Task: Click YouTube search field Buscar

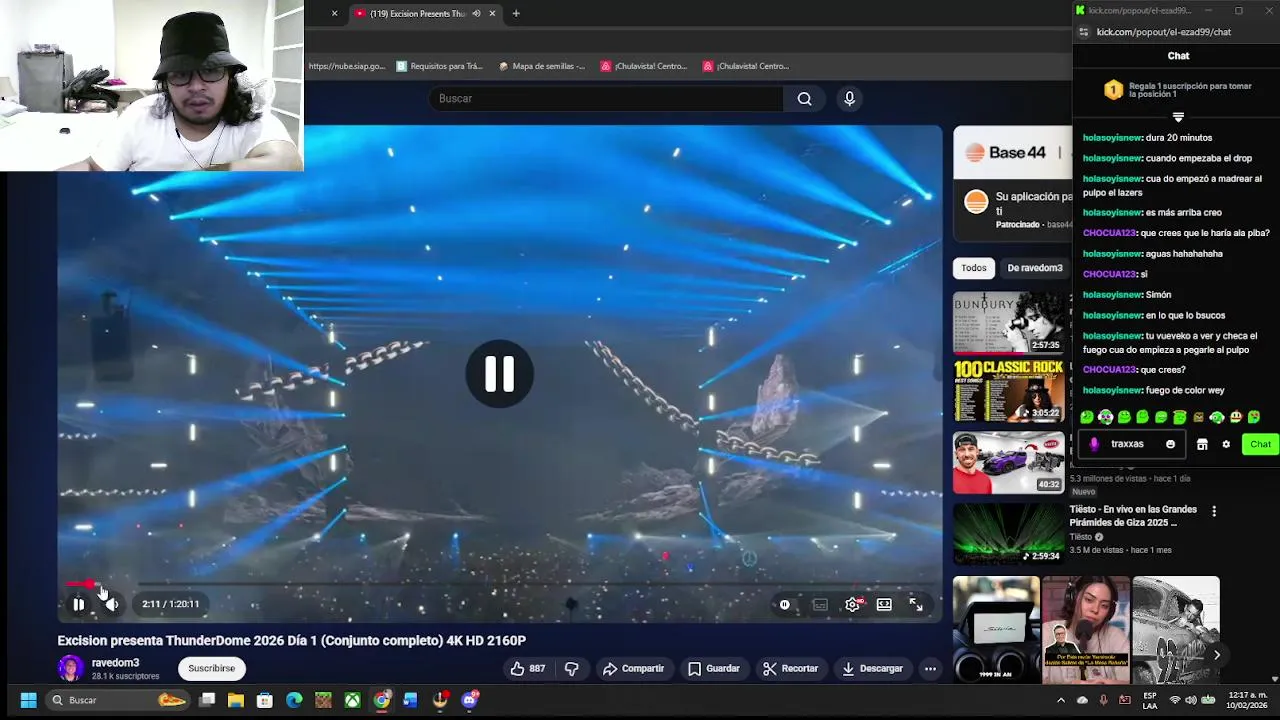Action: tap(608, 98)
